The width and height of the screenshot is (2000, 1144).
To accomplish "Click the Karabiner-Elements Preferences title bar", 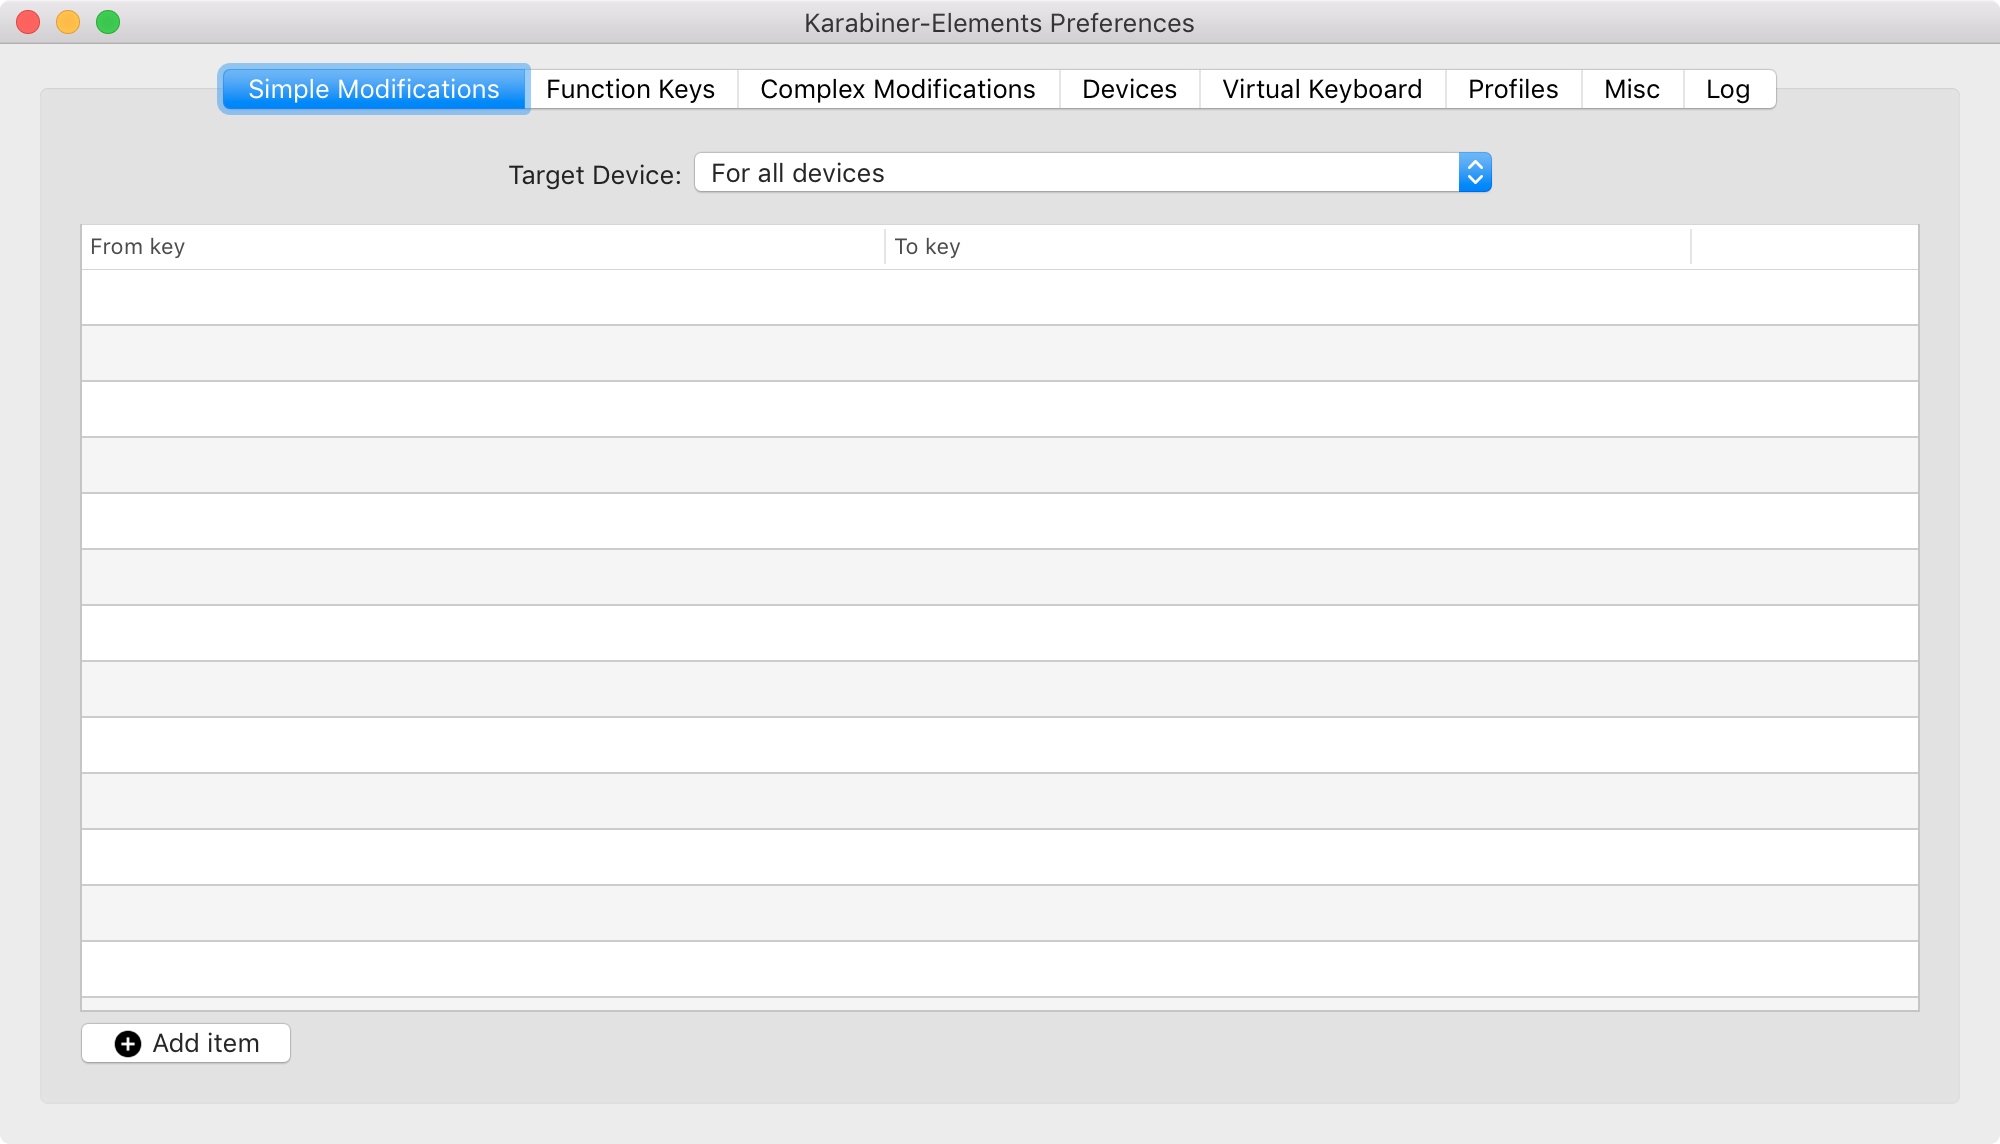I will click(999, 23).
